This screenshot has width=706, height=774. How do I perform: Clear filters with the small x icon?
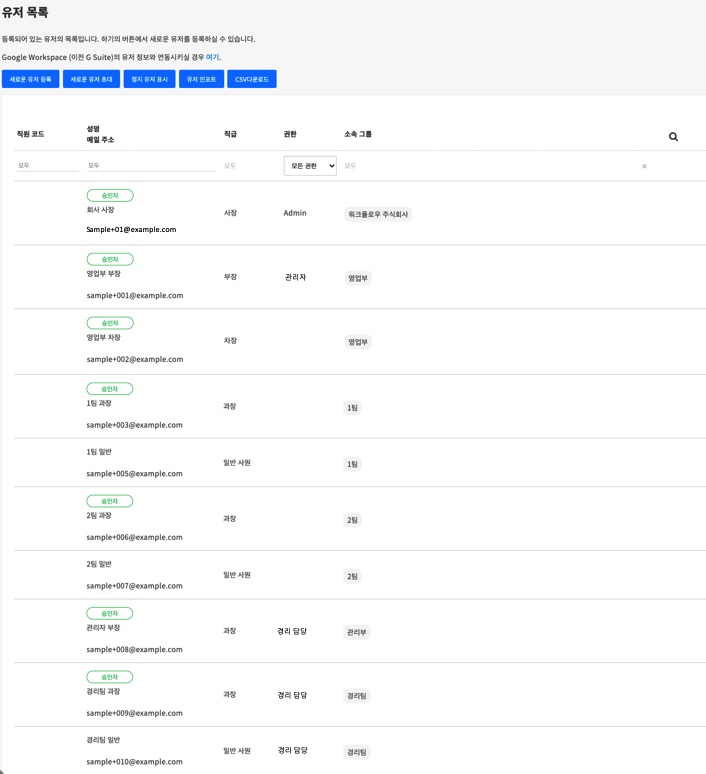click(644, 166)
